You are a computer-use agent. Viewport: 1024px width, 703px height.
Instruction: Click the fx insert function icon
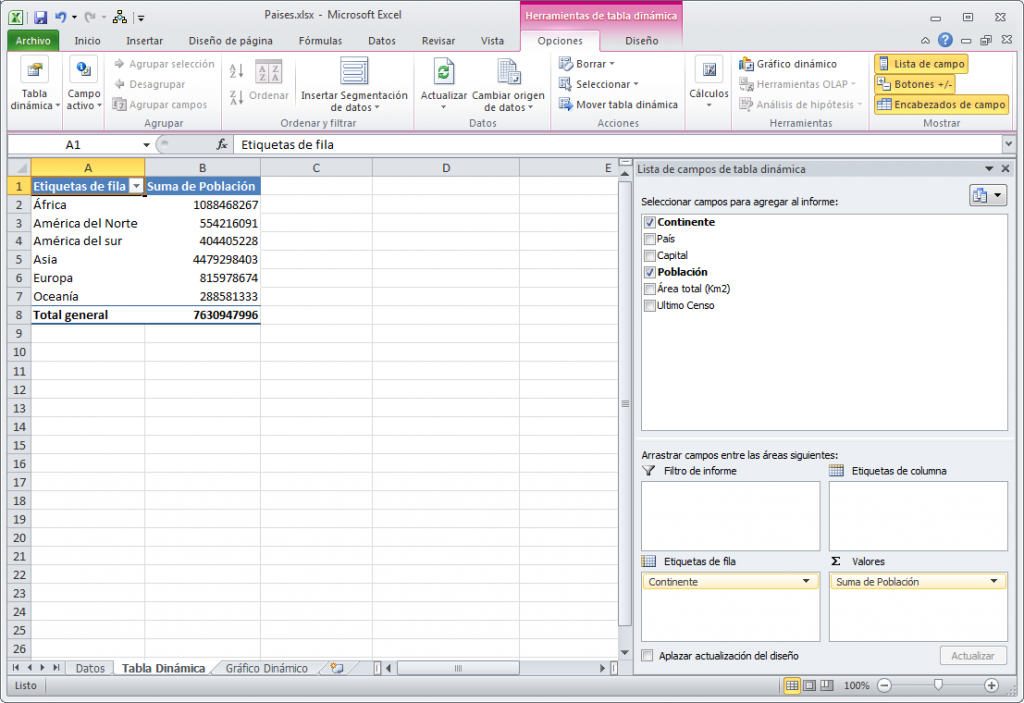click(222, 144)
